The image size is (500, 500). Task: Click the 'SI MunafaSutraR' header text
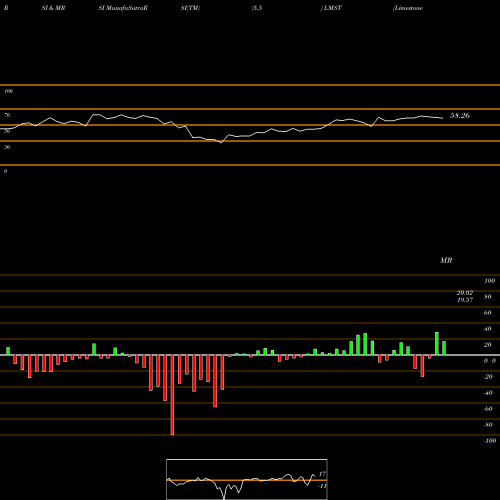(123, 8)
